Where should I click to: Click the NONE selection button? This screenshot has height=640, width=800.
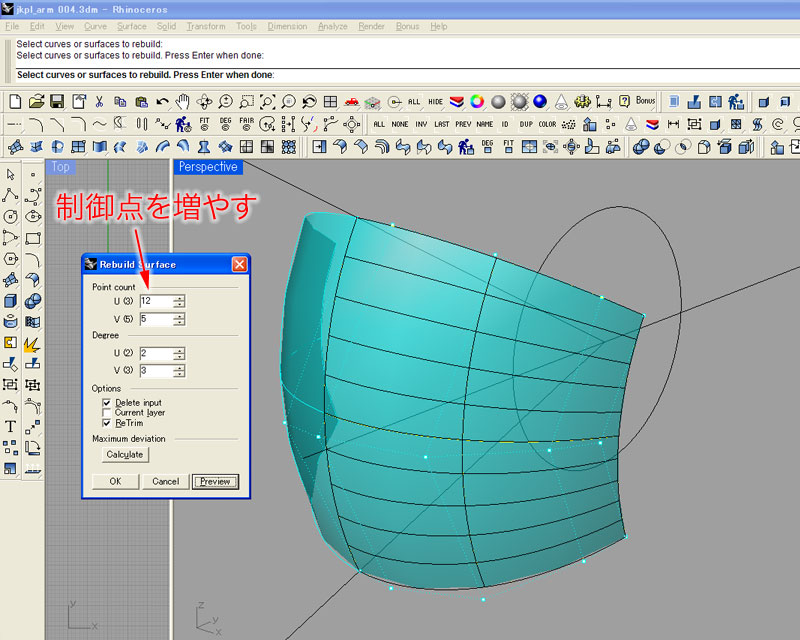pos(399,124)
